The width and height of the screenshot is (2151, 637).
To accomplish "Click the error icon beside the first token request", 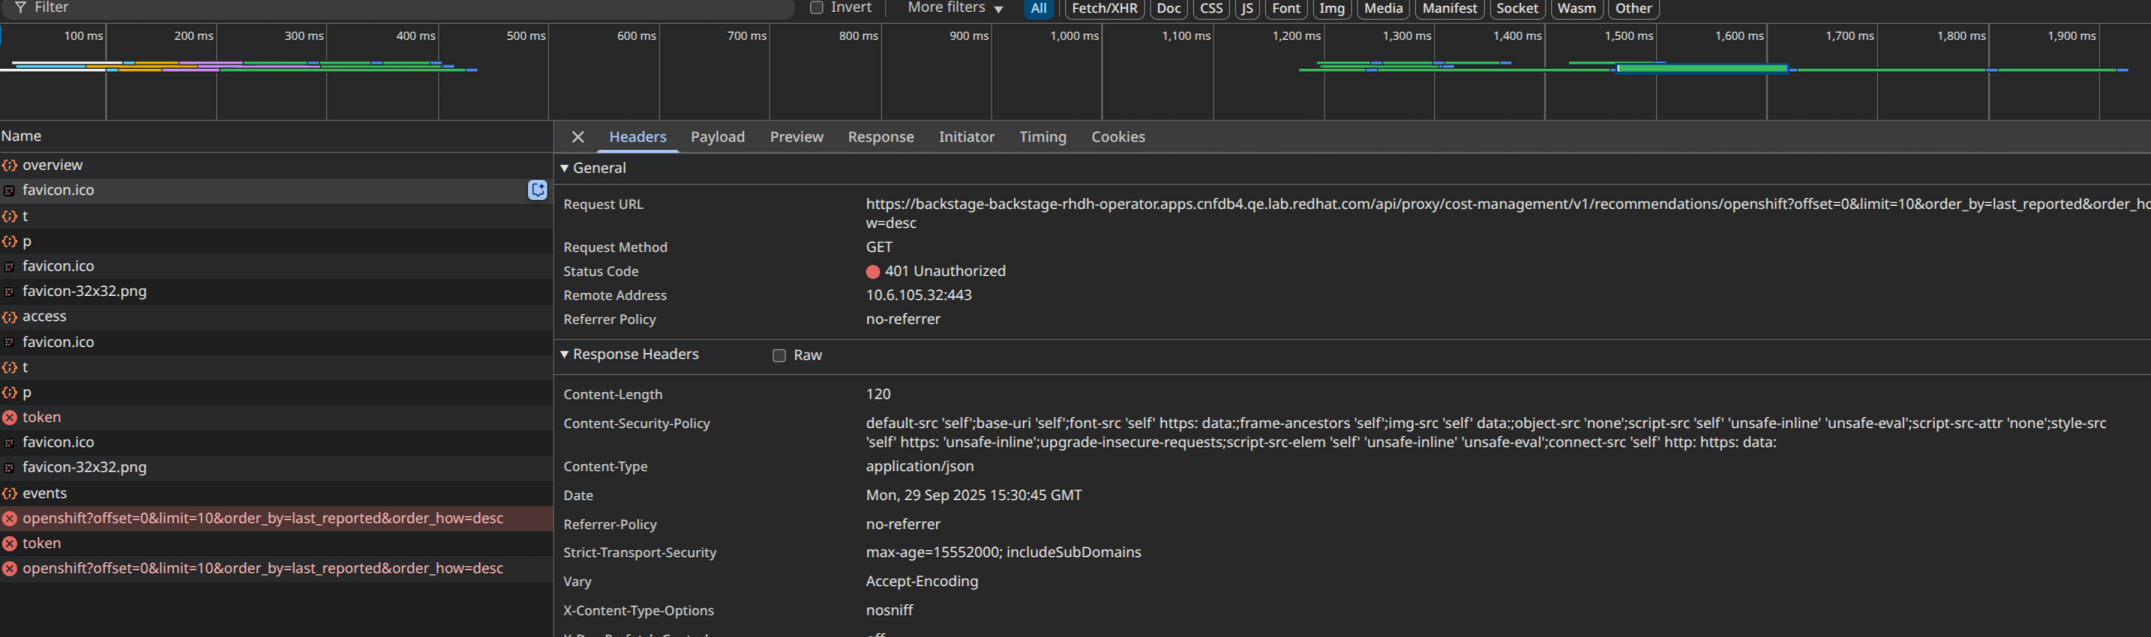I will [10, 417].
